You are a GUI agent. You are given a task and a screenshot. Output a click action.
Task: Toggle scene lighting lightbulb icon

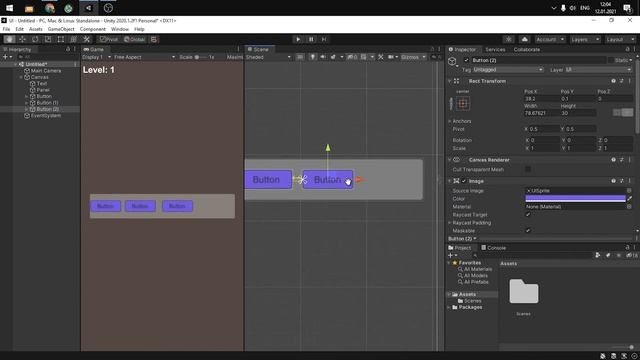(312, 57)
